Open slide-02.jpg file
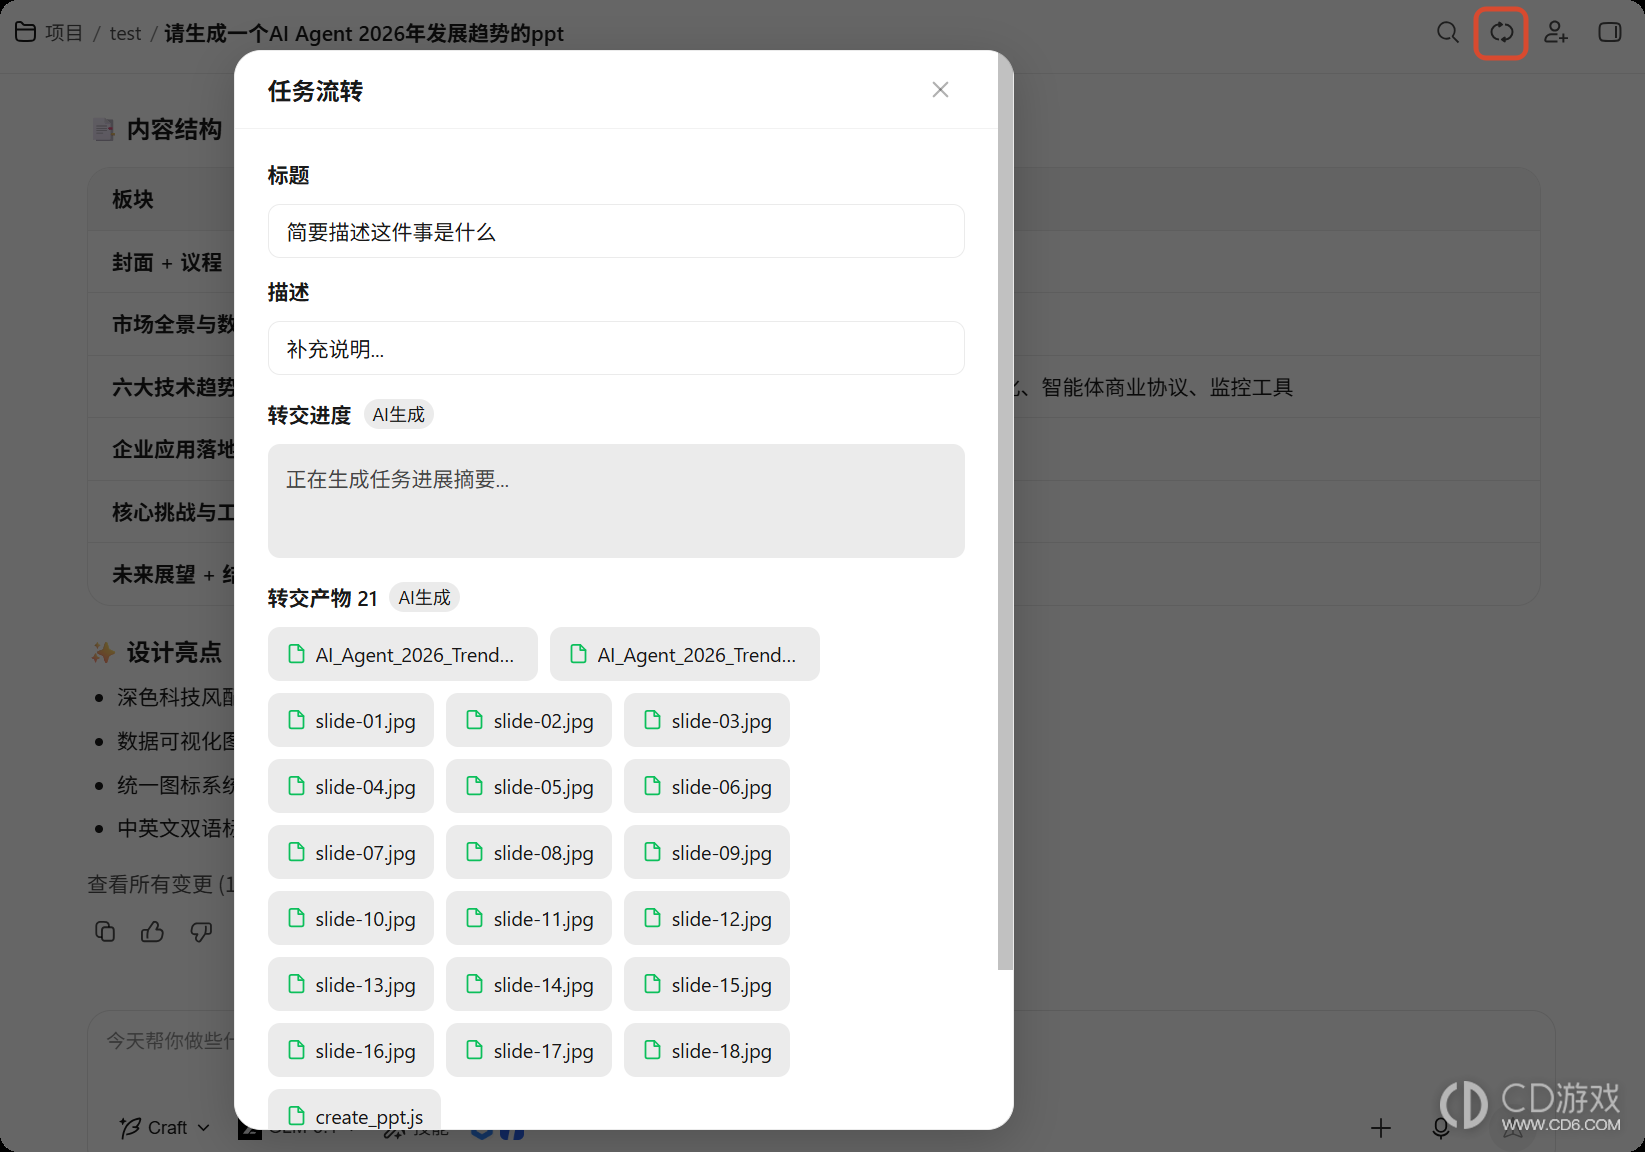Viewport: 1645px width, 1152px height. click(529, 721)
